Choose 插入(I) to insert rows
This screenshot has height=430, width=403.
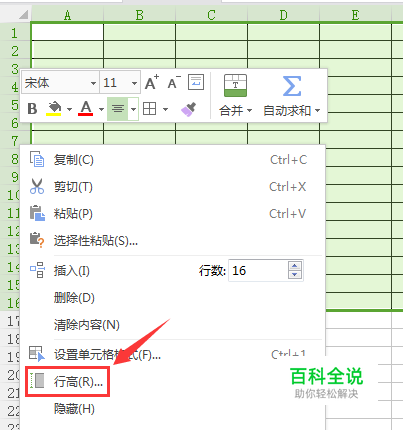pyautogui.click(x=72, y=270)
